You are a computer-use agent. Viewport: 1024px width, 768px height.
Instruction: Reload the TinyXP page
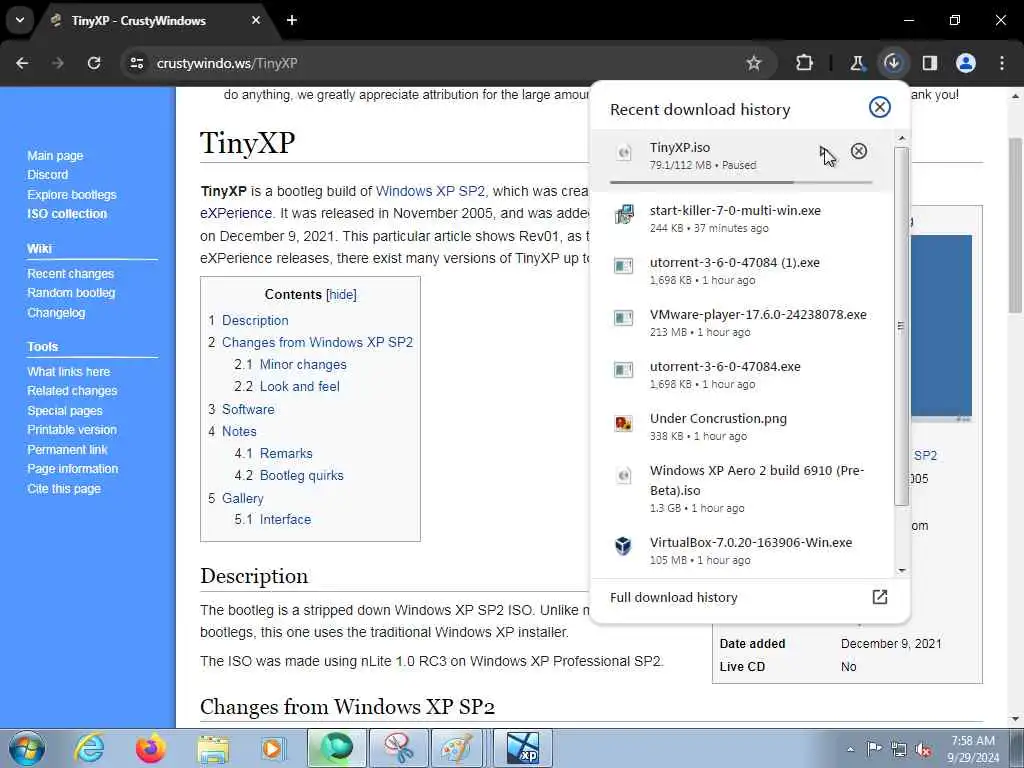[94, 63]
